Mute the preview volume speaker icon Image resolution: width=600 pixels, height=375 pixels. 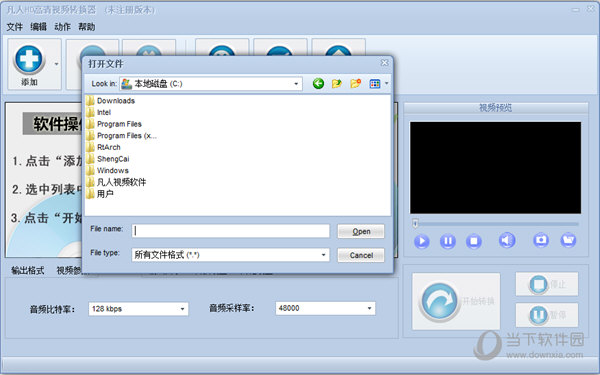coord(507,240)
